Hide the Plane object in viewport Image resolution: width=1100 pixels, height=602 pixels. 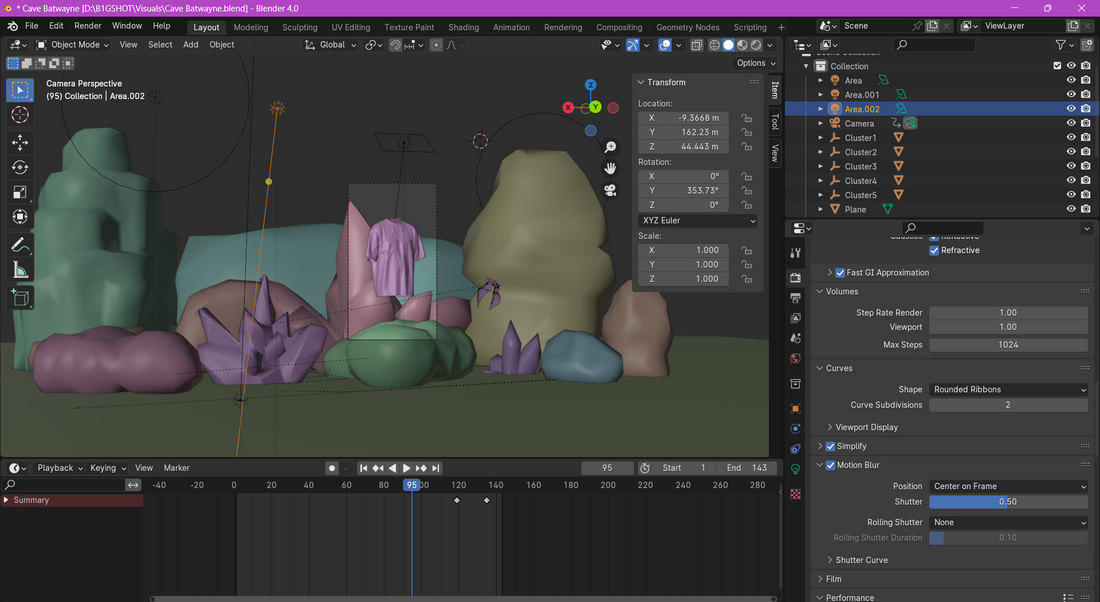point(1071,209)
